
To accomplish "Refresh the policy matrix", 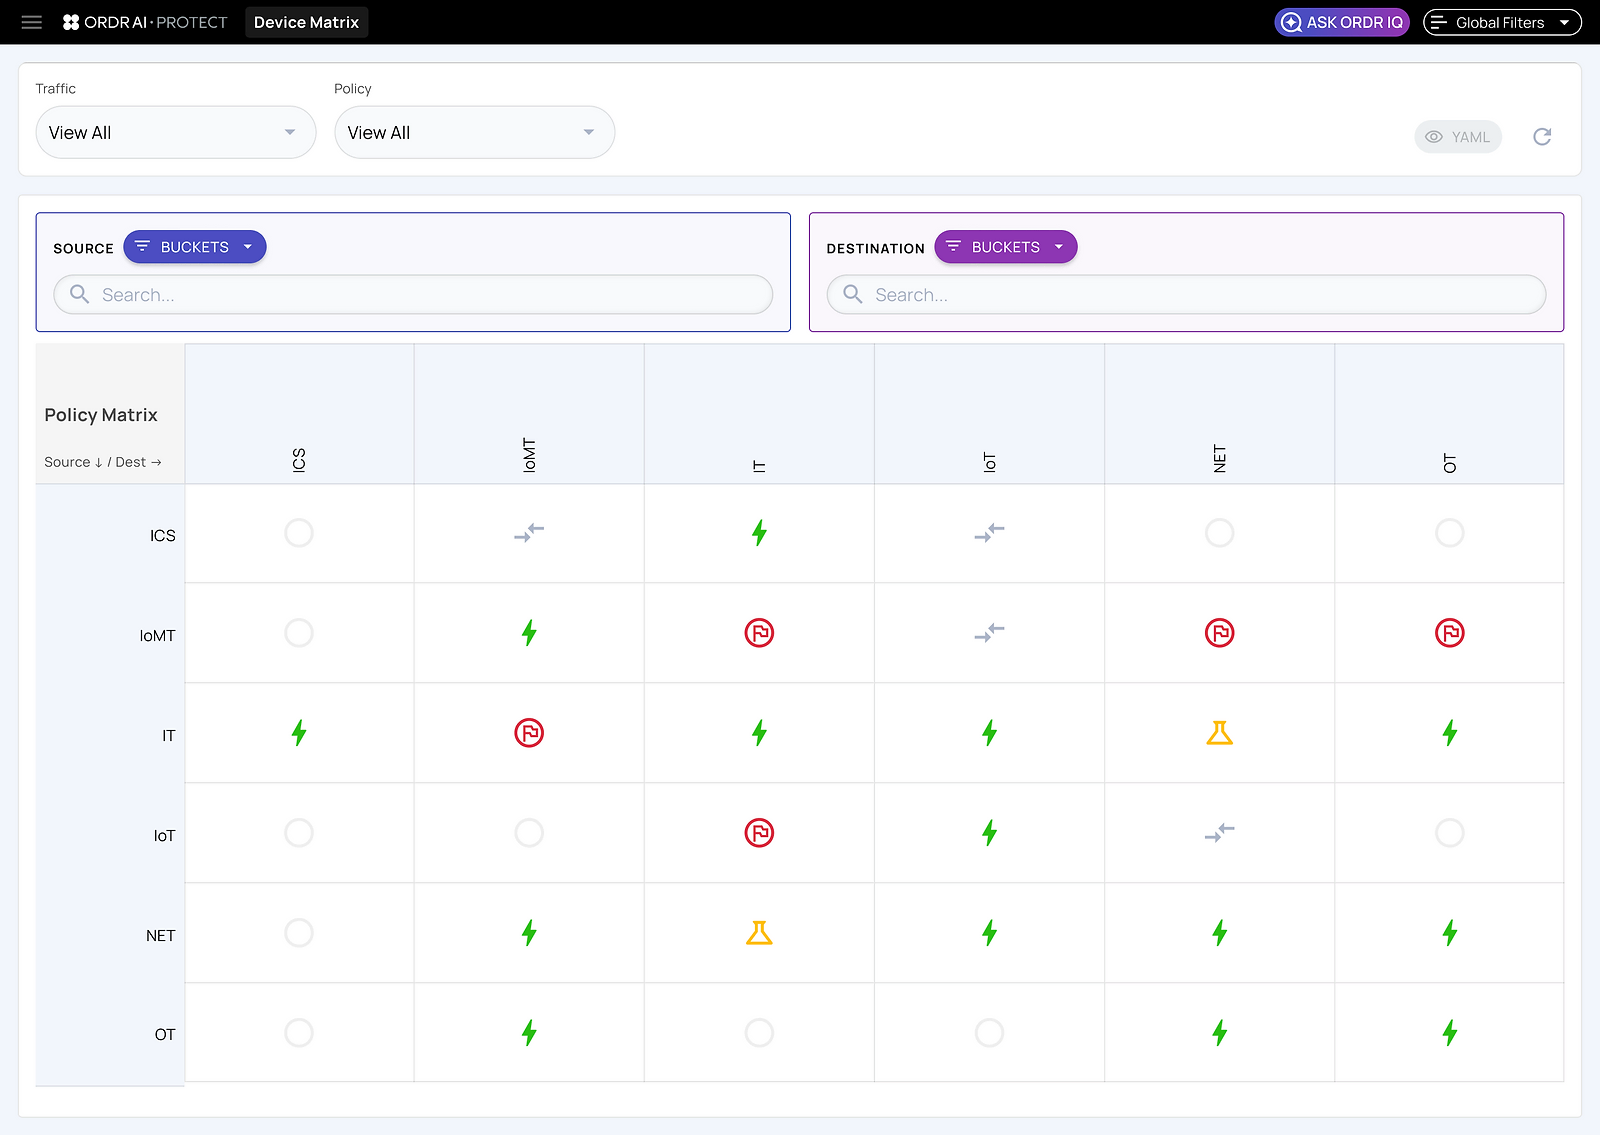I will [1542, 137].
